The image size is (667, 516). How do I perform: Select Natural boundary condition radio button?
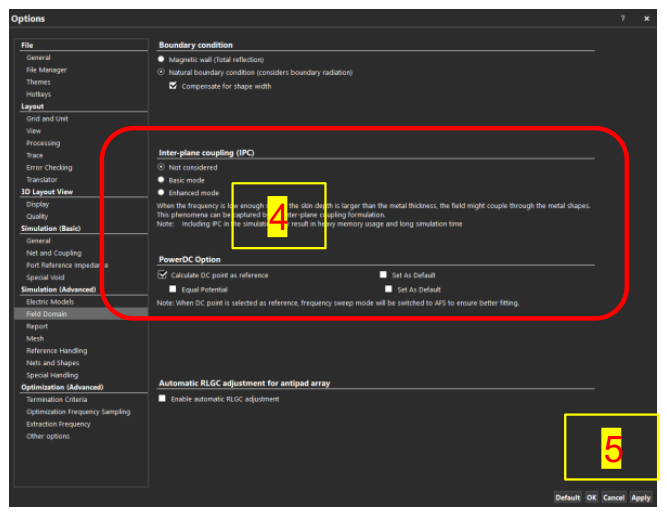click(x=161, y=72)
